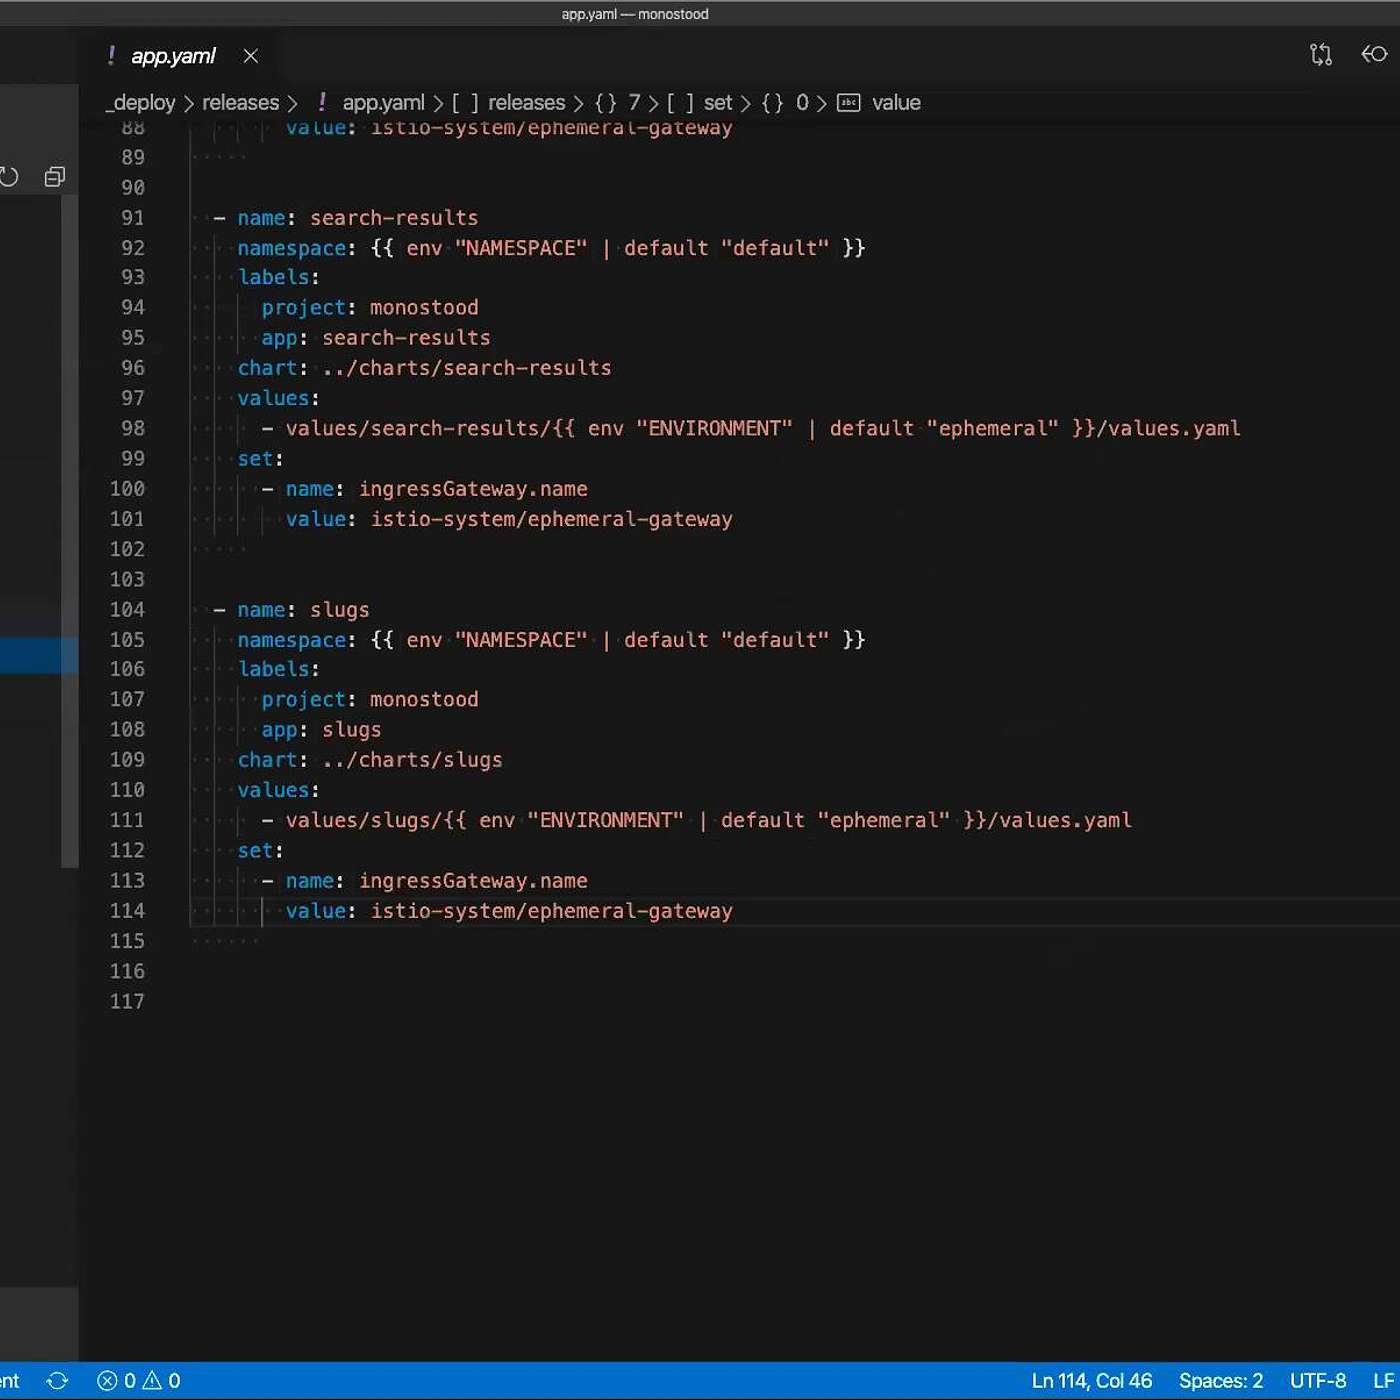Click the value symbol icon in breadcrumbs
1400x1400 pixels.
tap(848, 103)
